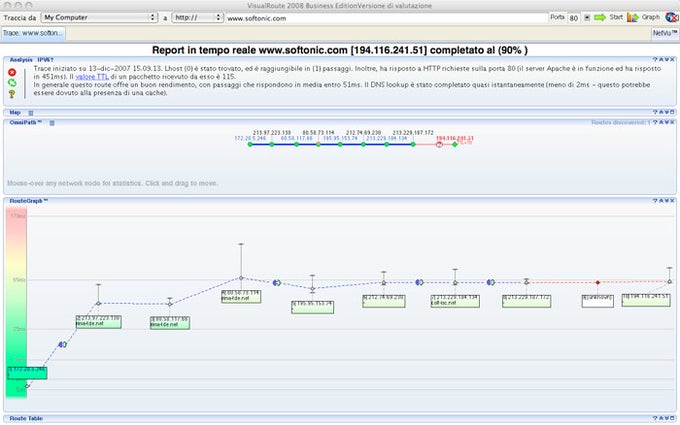Image resolution: width=680 pixels, height=425 pixels.
Task: Click the 194.116.241.51 hop box in RouteGraph
Action: (646, 300)
